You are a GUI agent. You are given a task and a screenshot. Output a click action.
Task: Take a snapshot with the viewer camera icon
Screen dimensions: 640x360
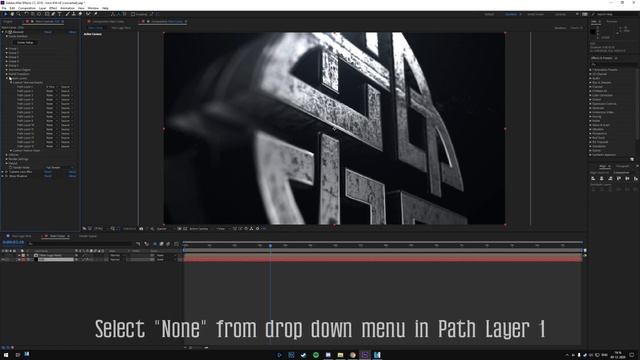(x=141, y=229)
